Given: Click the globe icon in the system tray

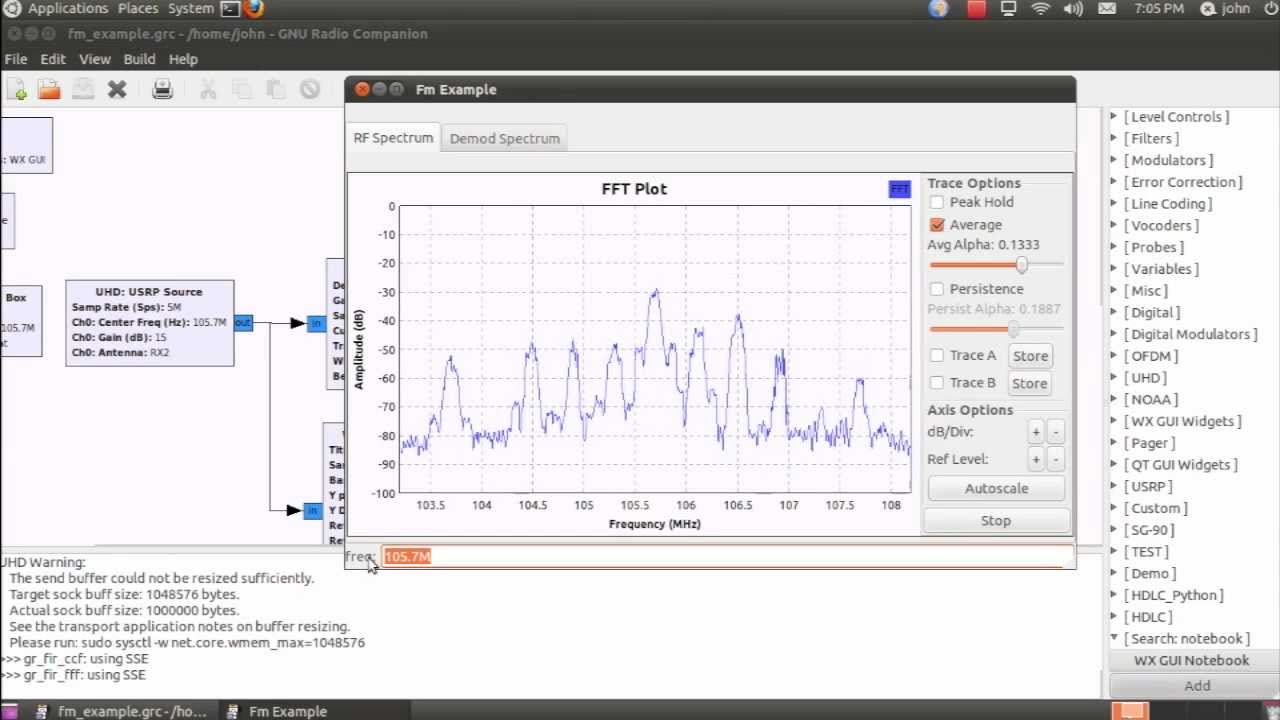Looking at the screenshot, I should point(938,9).
